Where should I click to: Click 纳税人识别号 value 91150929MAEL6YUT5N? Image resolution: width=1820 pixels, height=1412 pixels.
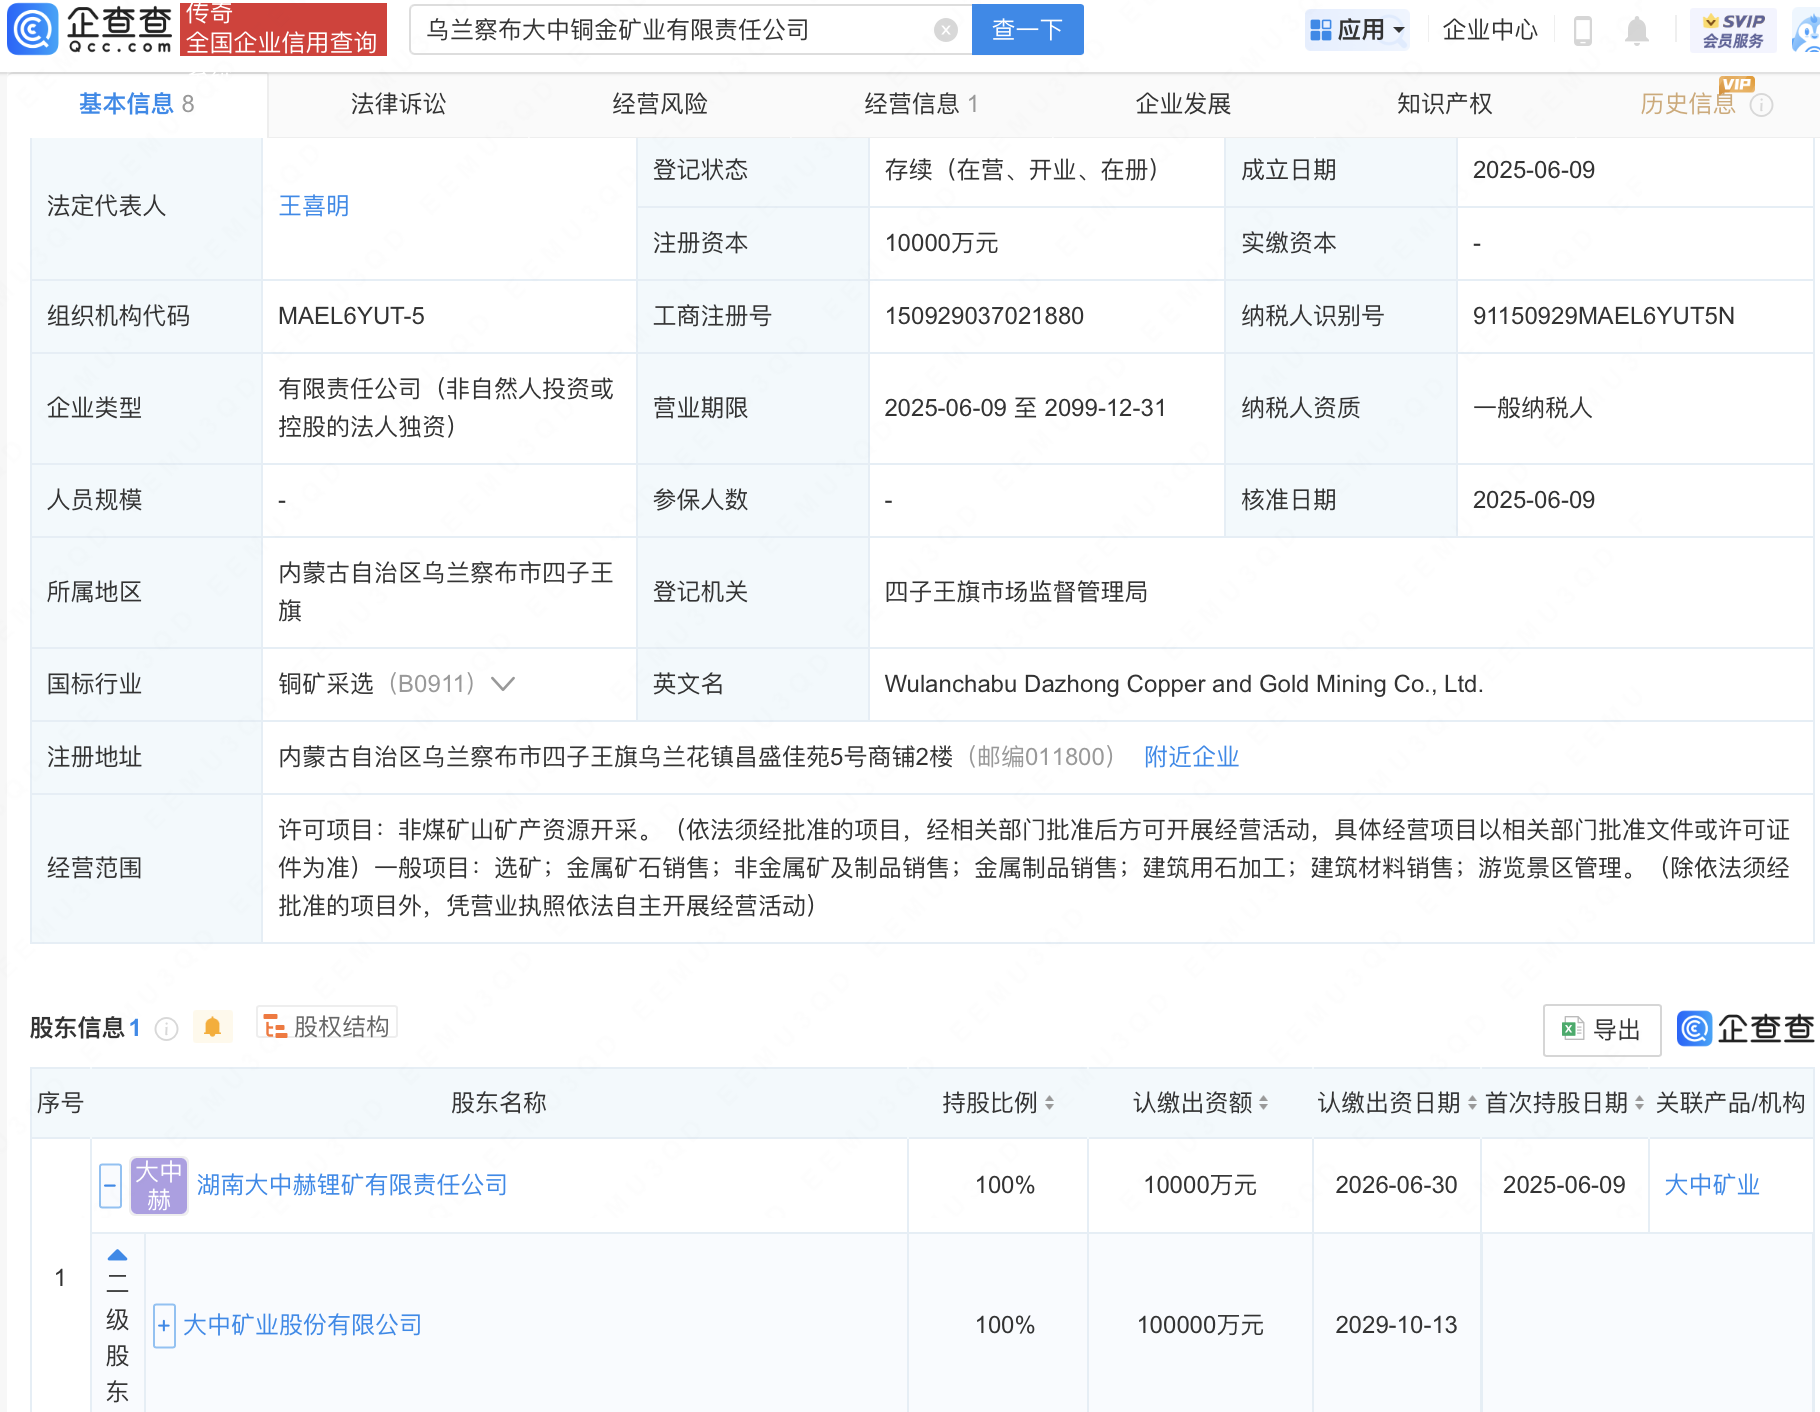tap(1603, 316)
